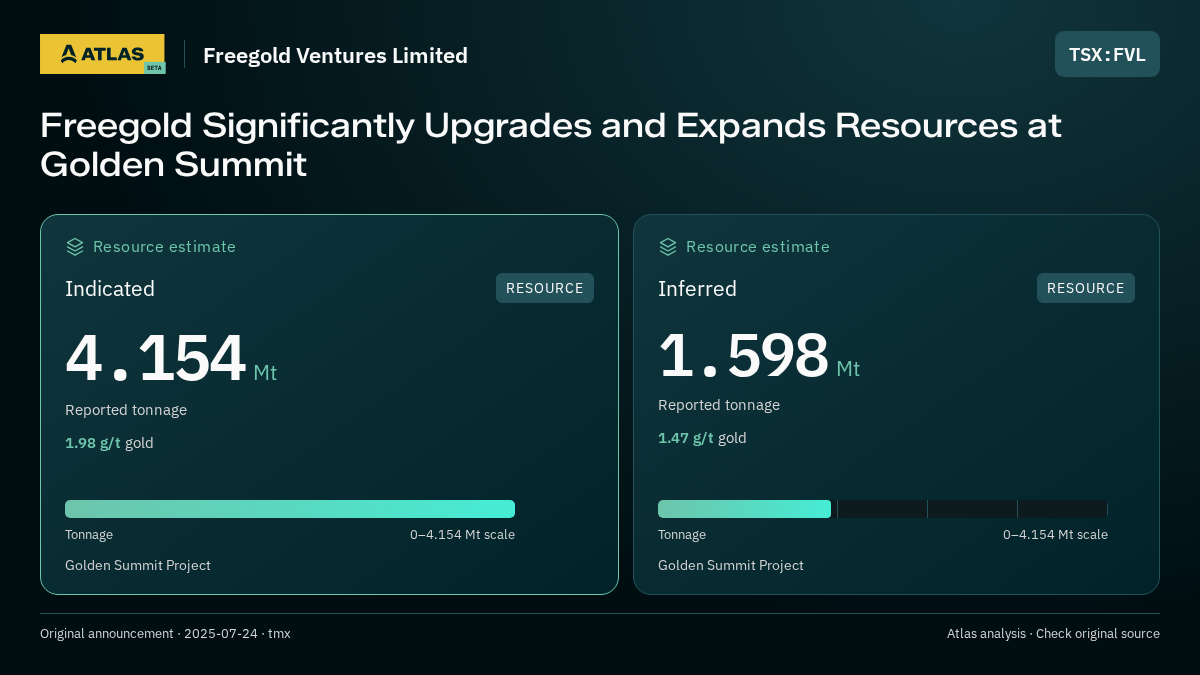Click Golden Summit Project label in Indicated card
The height and width of the screenshot is (675, 1200).
[138, 566]
